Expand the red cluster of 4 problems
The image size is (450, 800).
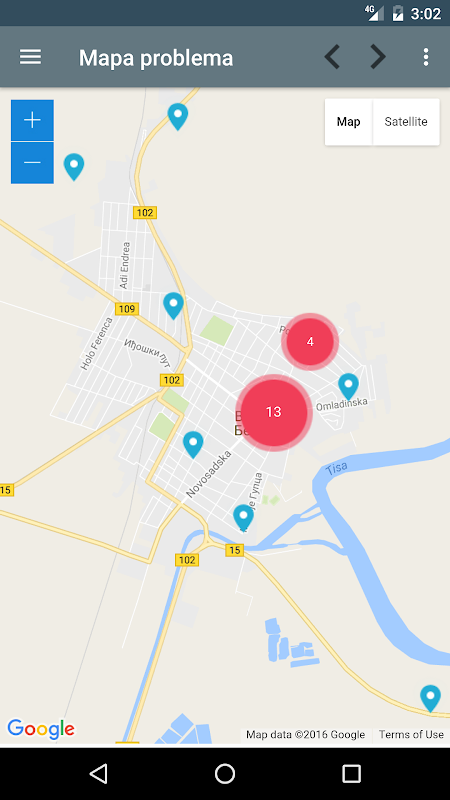click(310, 342)
